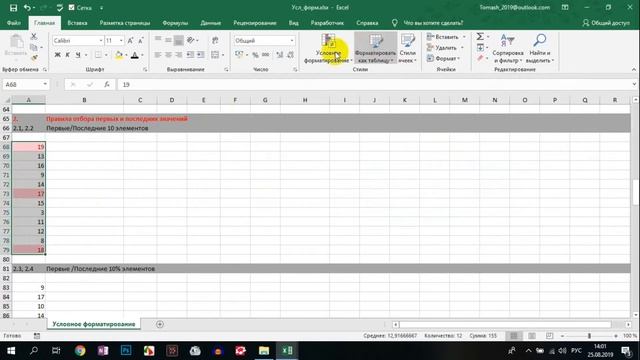The height and width of the screenshot is (360, 640).
Task: Switch to Page Break Preview in status bar
Action: (x=549, y=336)
